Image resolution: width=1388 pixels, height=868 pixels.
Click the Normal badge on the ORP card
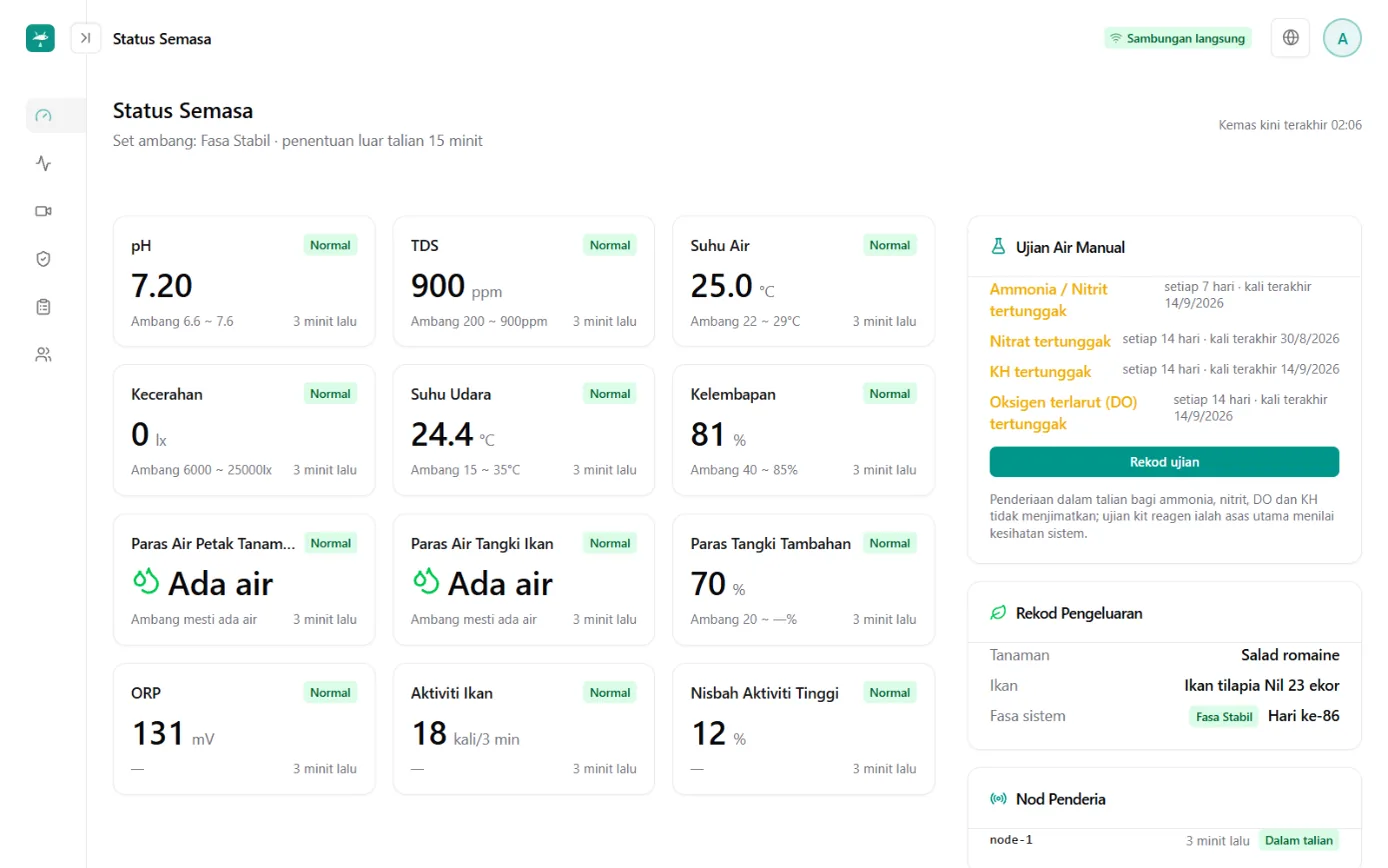(330, 693)
